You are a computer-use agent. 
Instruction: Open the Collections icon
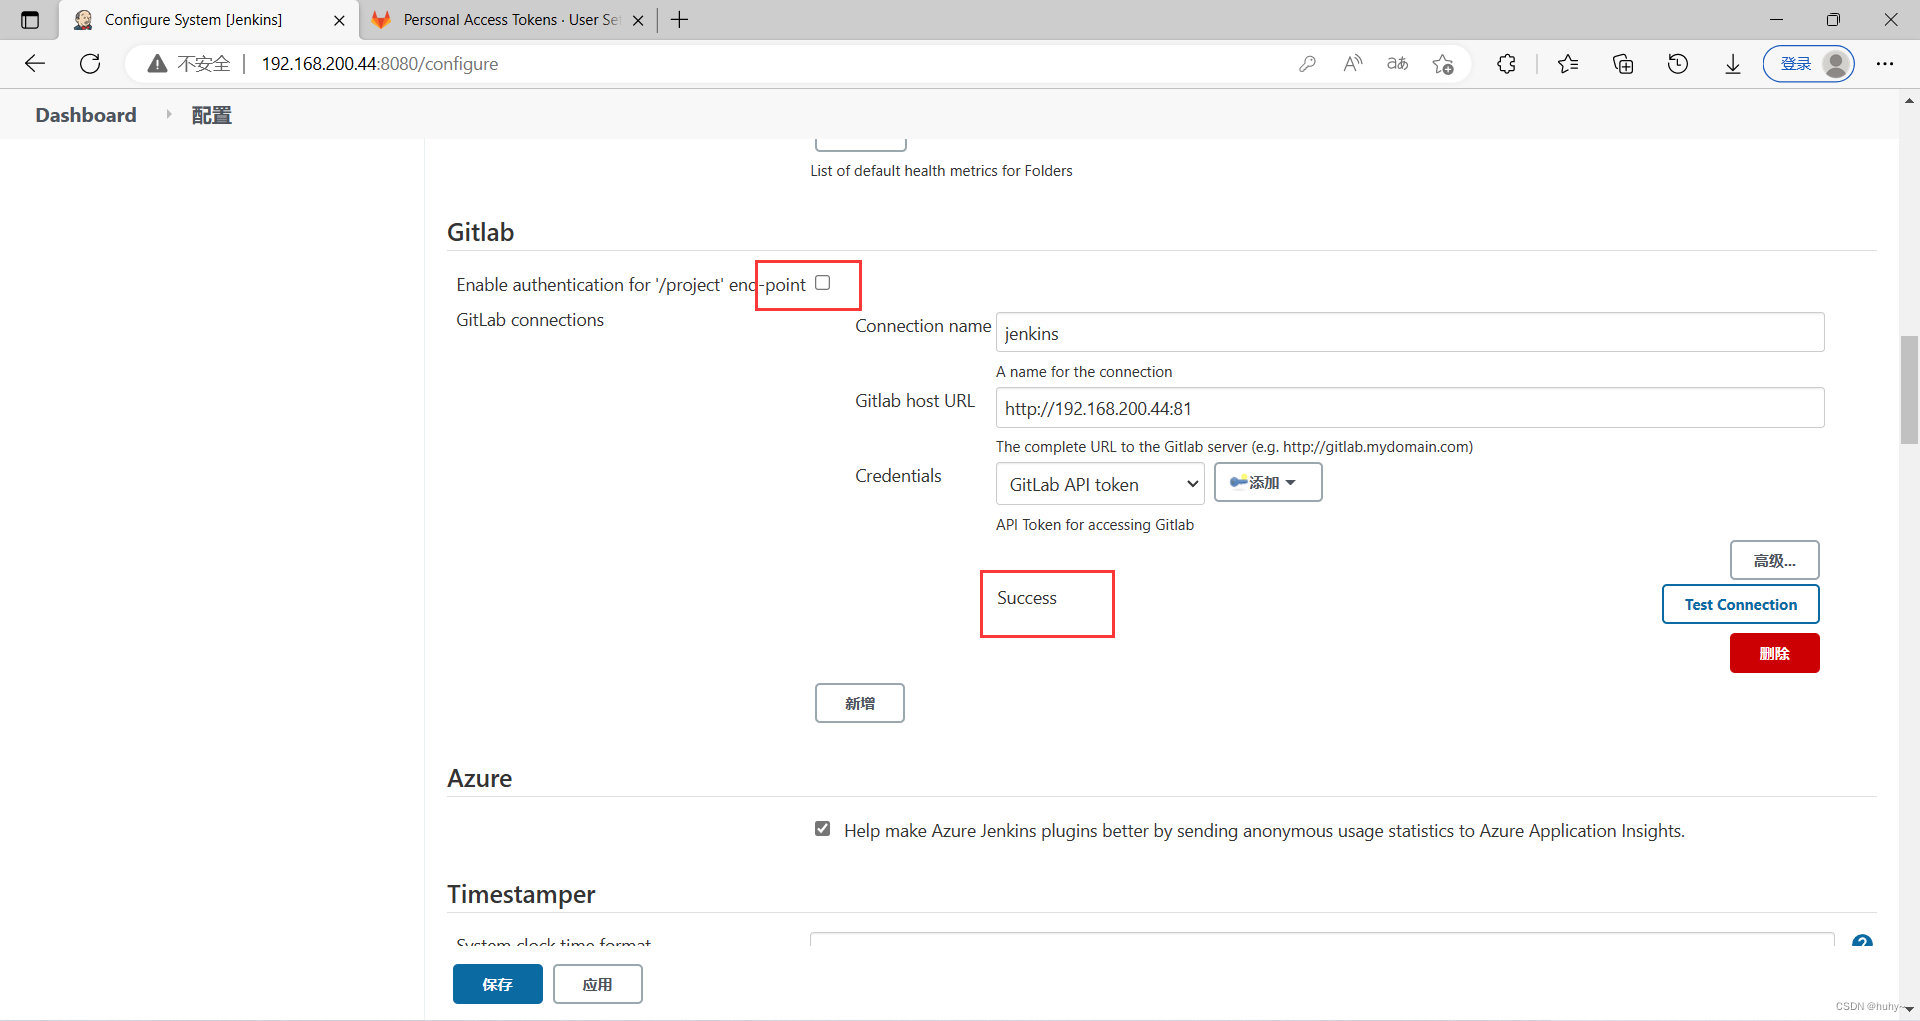[1623, 64]
